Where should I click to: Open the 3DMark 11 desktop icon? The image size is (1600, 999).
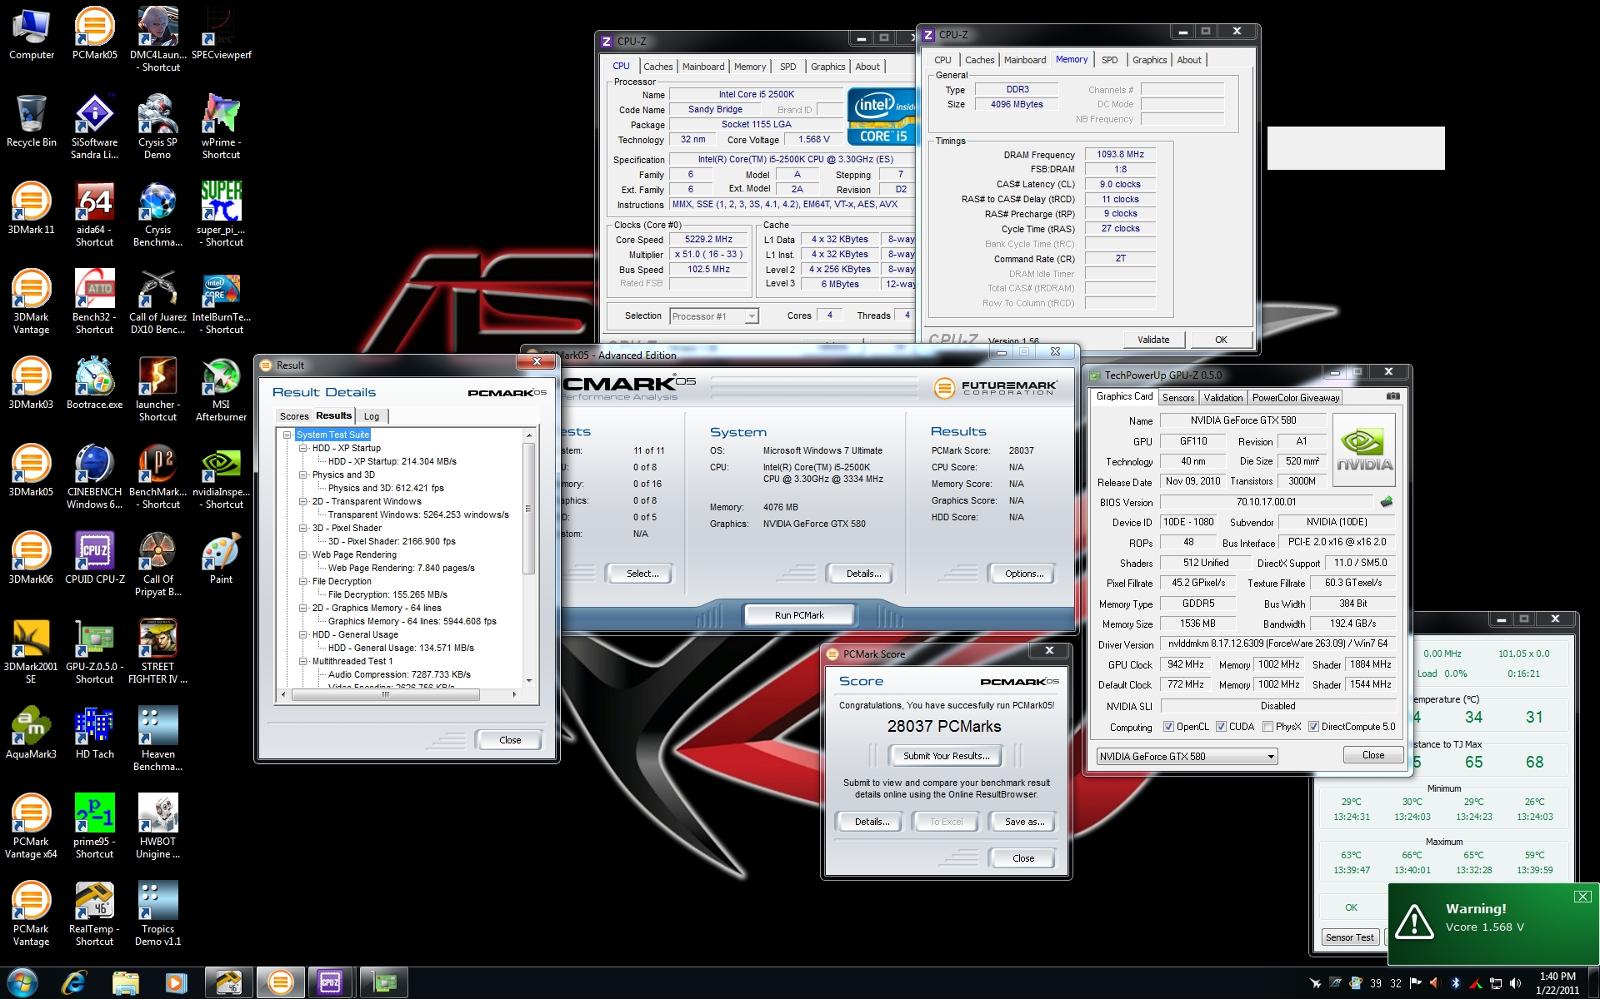pos(31,208)
